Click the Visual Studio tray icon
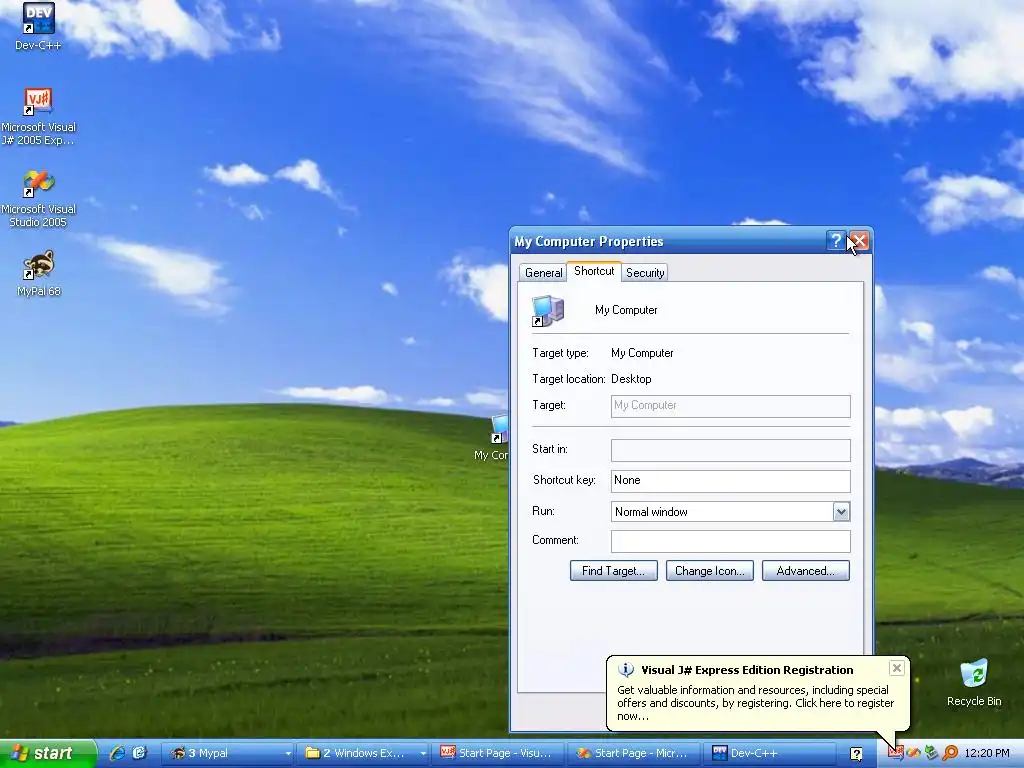 [x=913, y=753]
